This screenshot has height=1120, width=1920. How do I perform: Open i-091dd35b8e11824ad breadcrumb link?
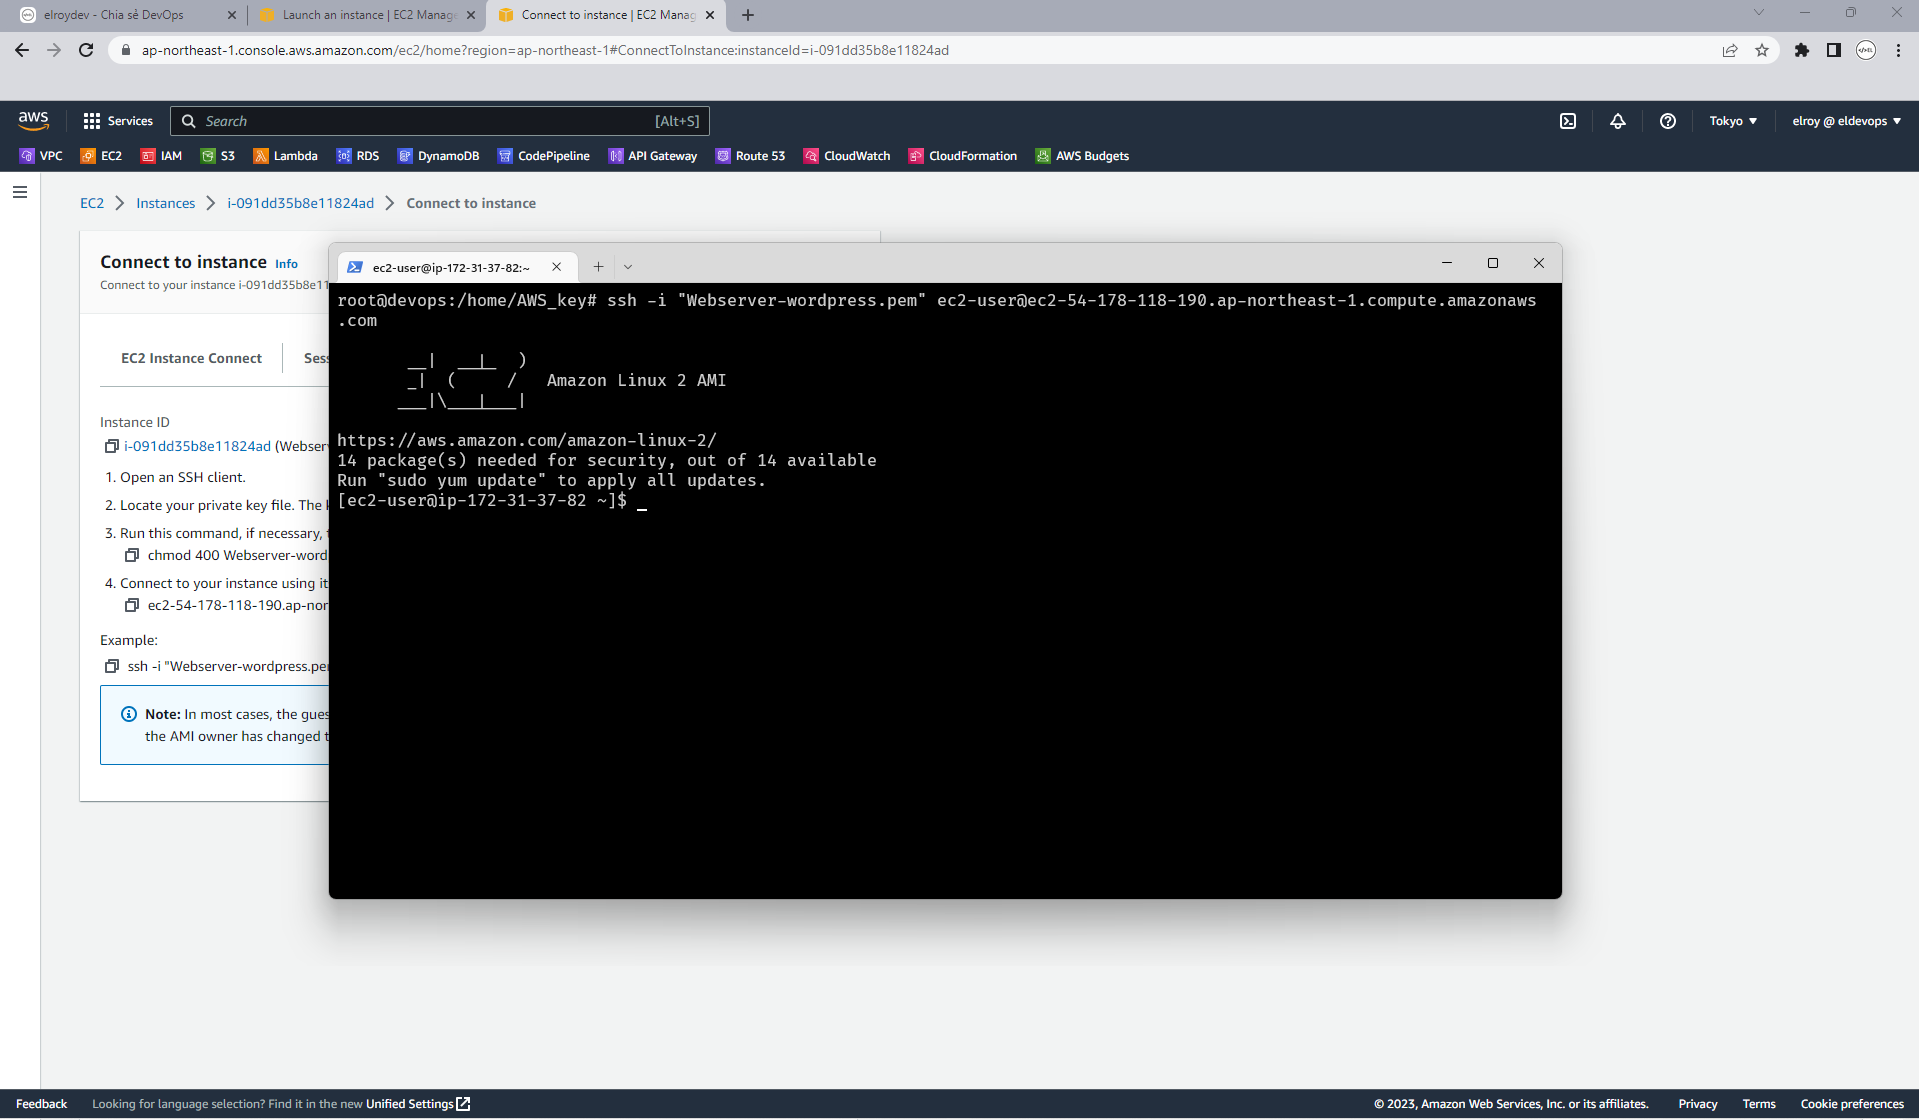(300, 203)
